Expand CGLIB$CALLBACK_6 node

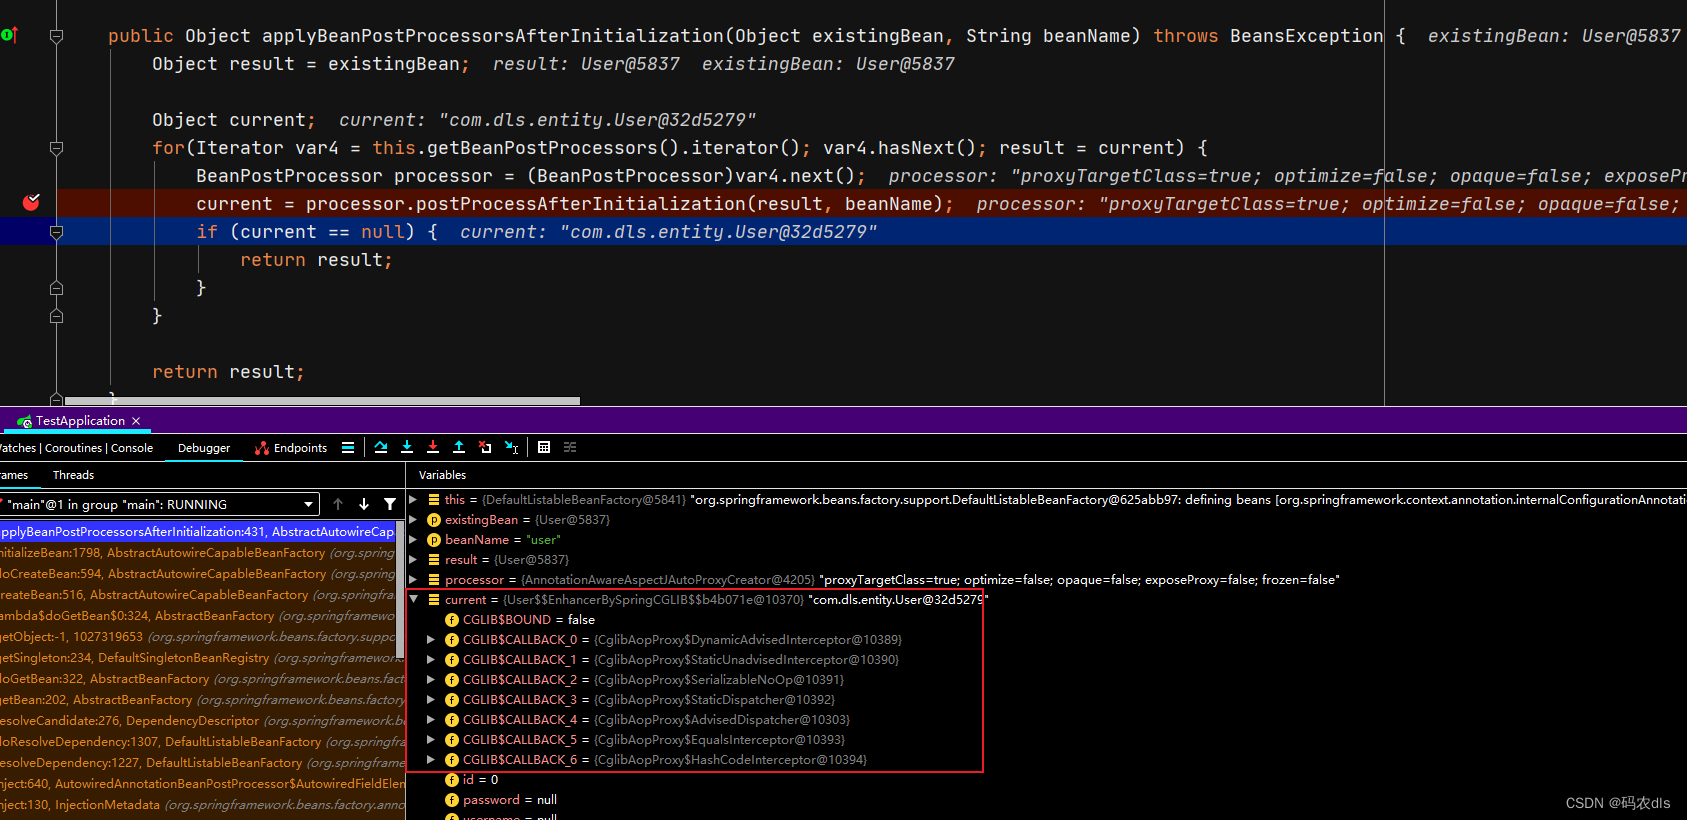tap(431, 759)
